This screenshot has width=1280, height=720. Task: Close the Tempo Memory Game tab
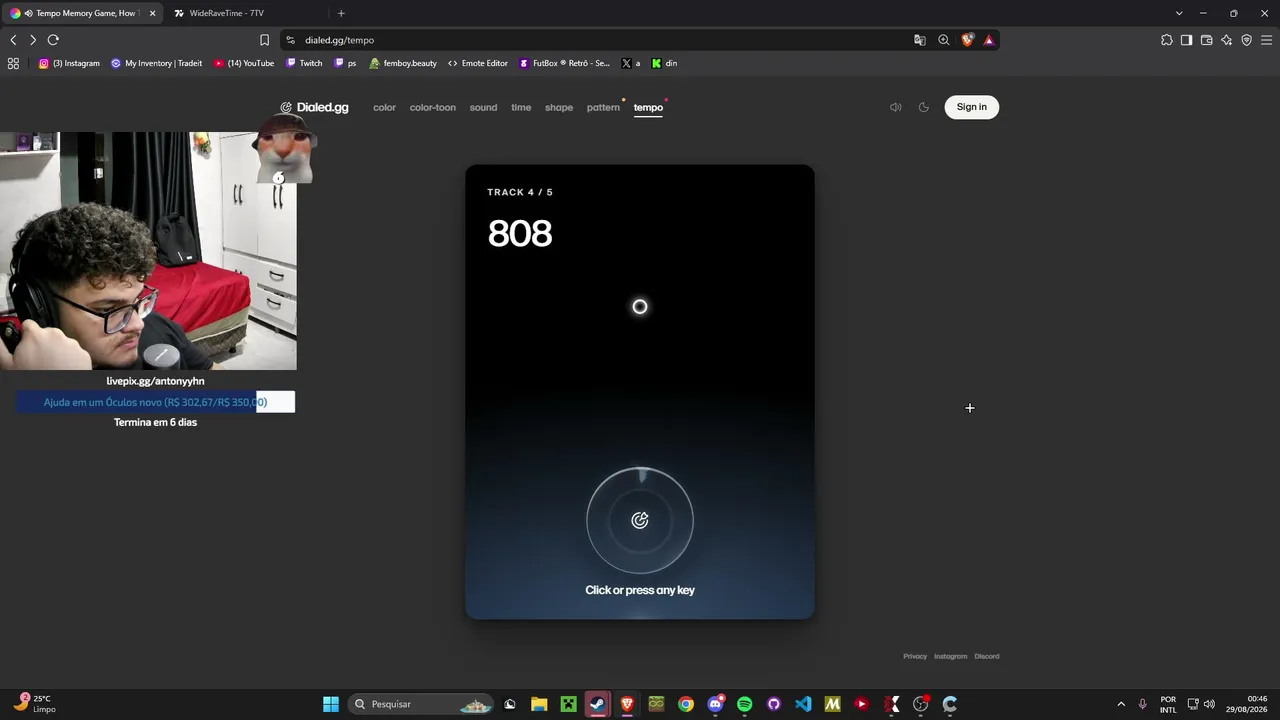[153, 13]
